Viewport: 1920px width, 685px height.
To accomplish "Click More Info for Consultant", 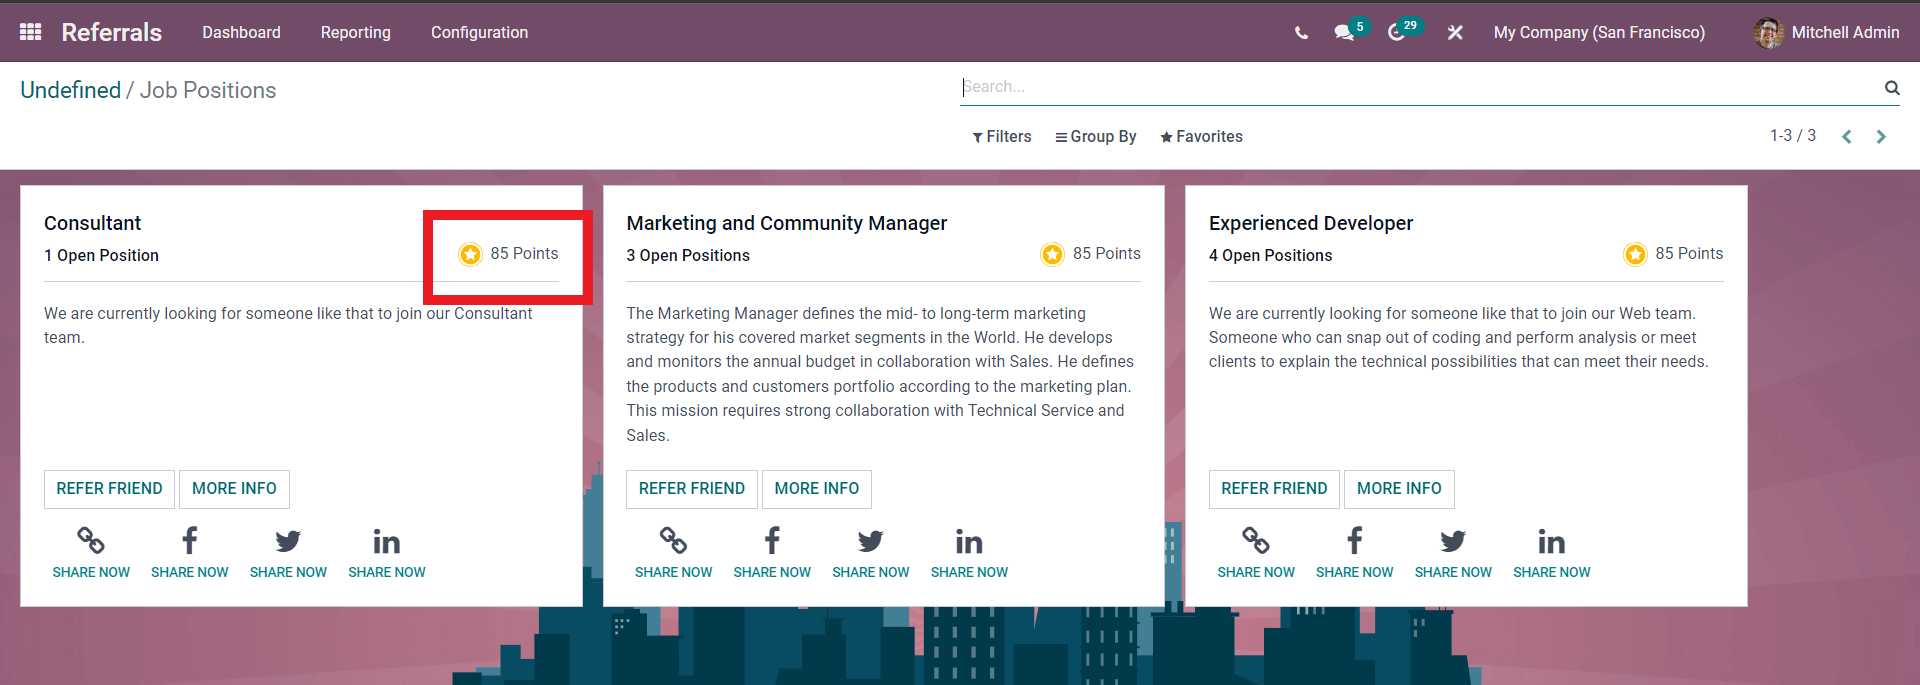I will tap(234, 489).
